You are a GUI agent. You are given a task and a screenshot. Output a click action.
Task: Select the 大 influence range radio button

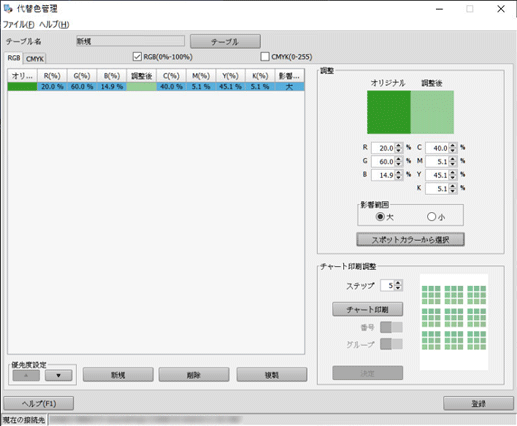tap(380, 217)
